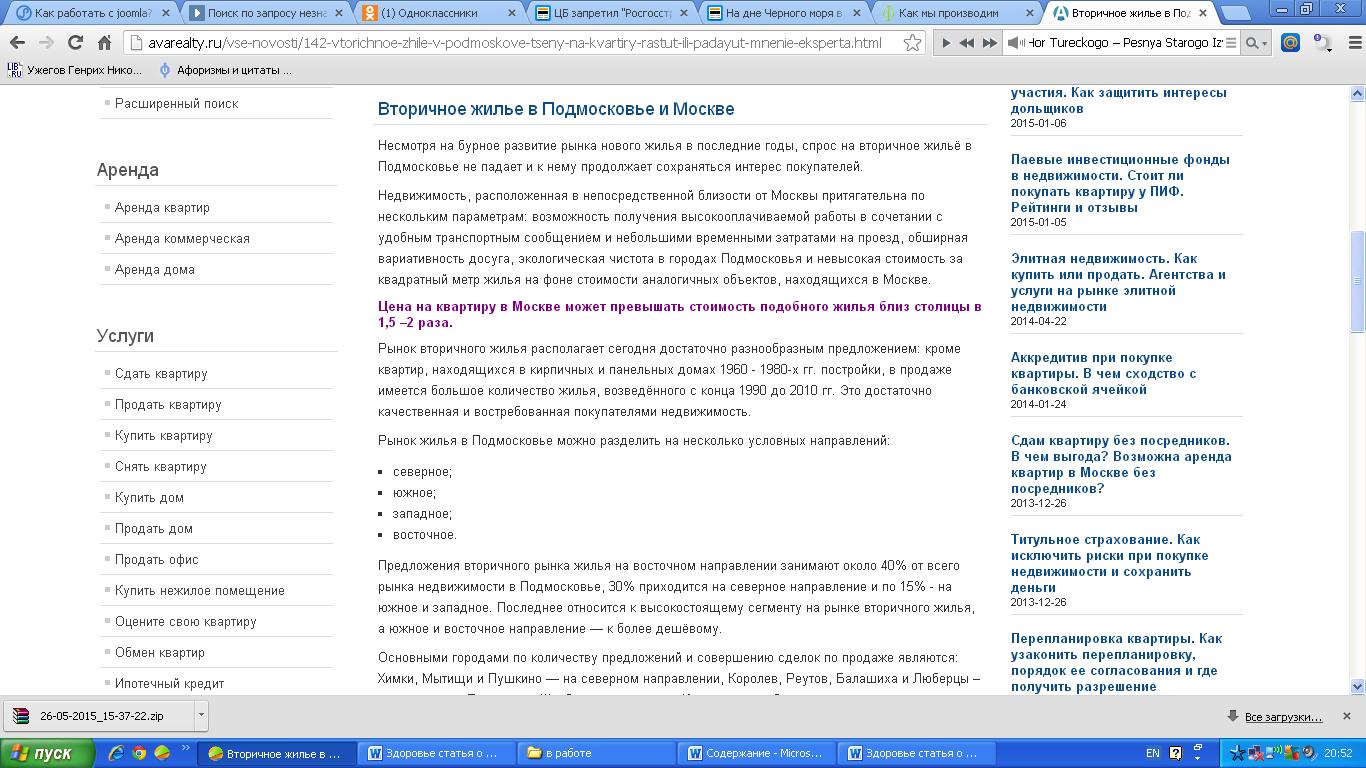Open the 'Обмен квартир' service link
This screenshot has height=768, width=1366.
pos(160,652)
